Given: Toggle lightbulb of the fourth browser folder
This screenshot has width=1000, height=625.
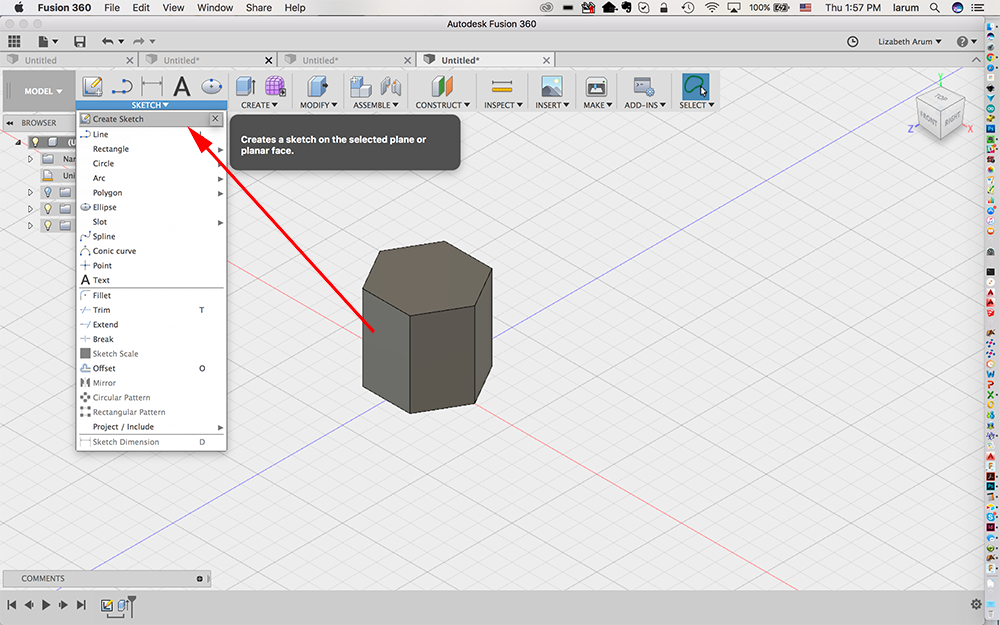Looking at the screenshot, I should 48,209.
